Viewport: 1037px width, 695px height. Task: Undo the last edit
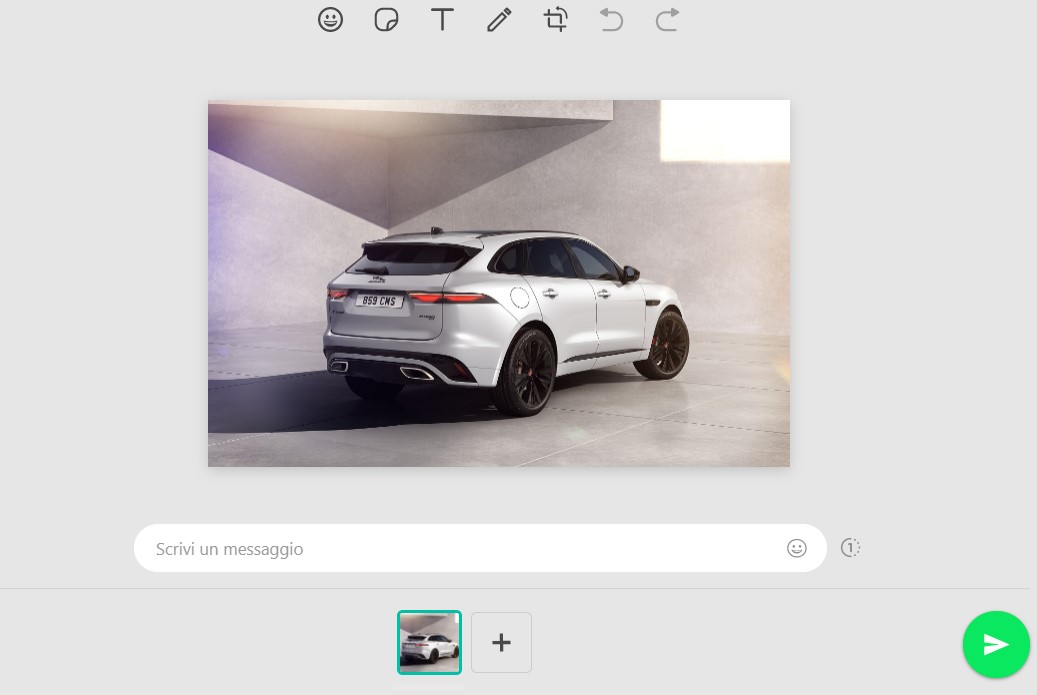(612, 20)
